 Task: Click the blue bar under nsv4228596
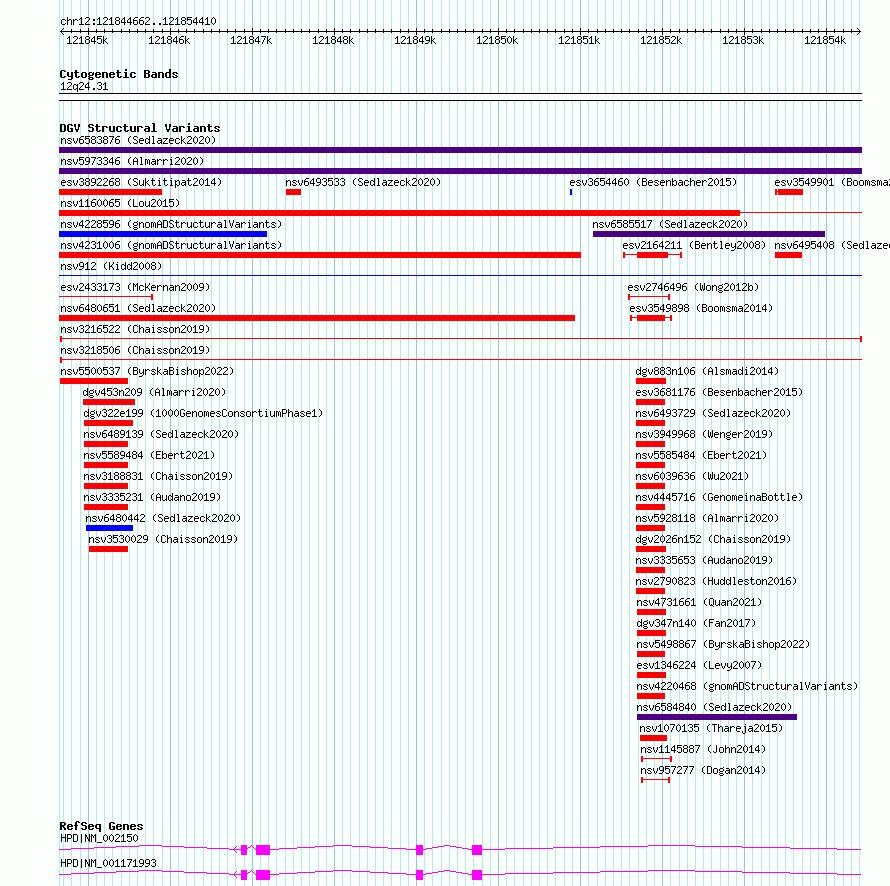tap(163, 234)
